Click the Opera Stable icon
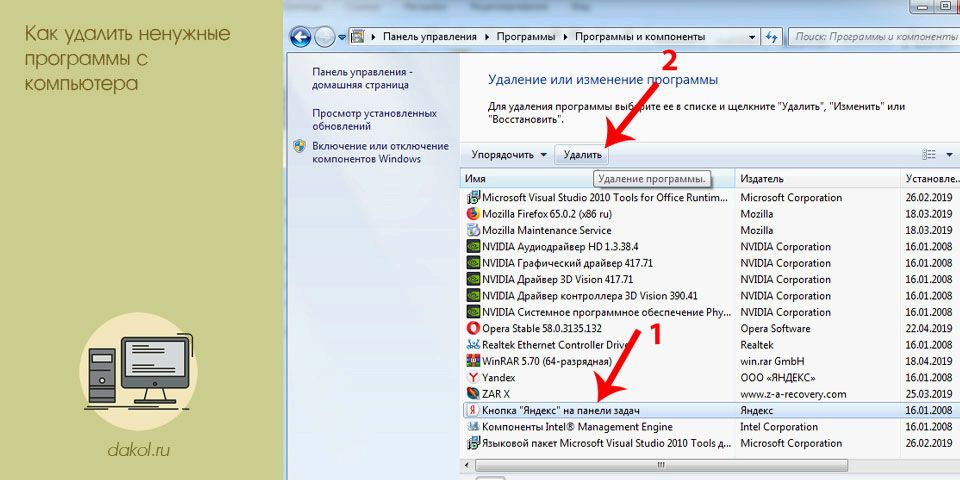 (x=473, y=328)
